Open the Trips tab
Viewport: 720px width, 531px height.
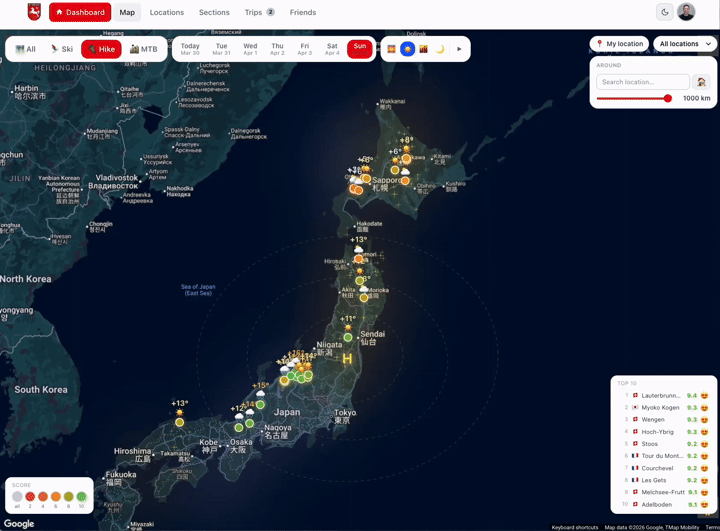click(259, 13)
